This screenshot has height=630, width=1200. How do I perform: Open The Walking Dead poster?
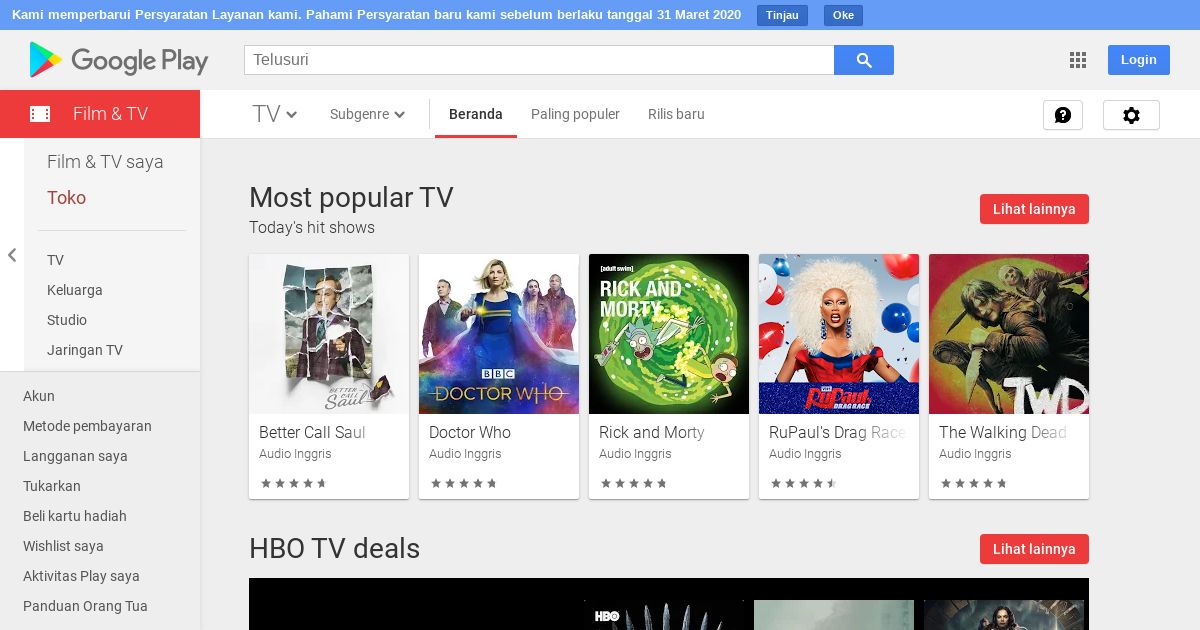click(x=1009, y=334)
